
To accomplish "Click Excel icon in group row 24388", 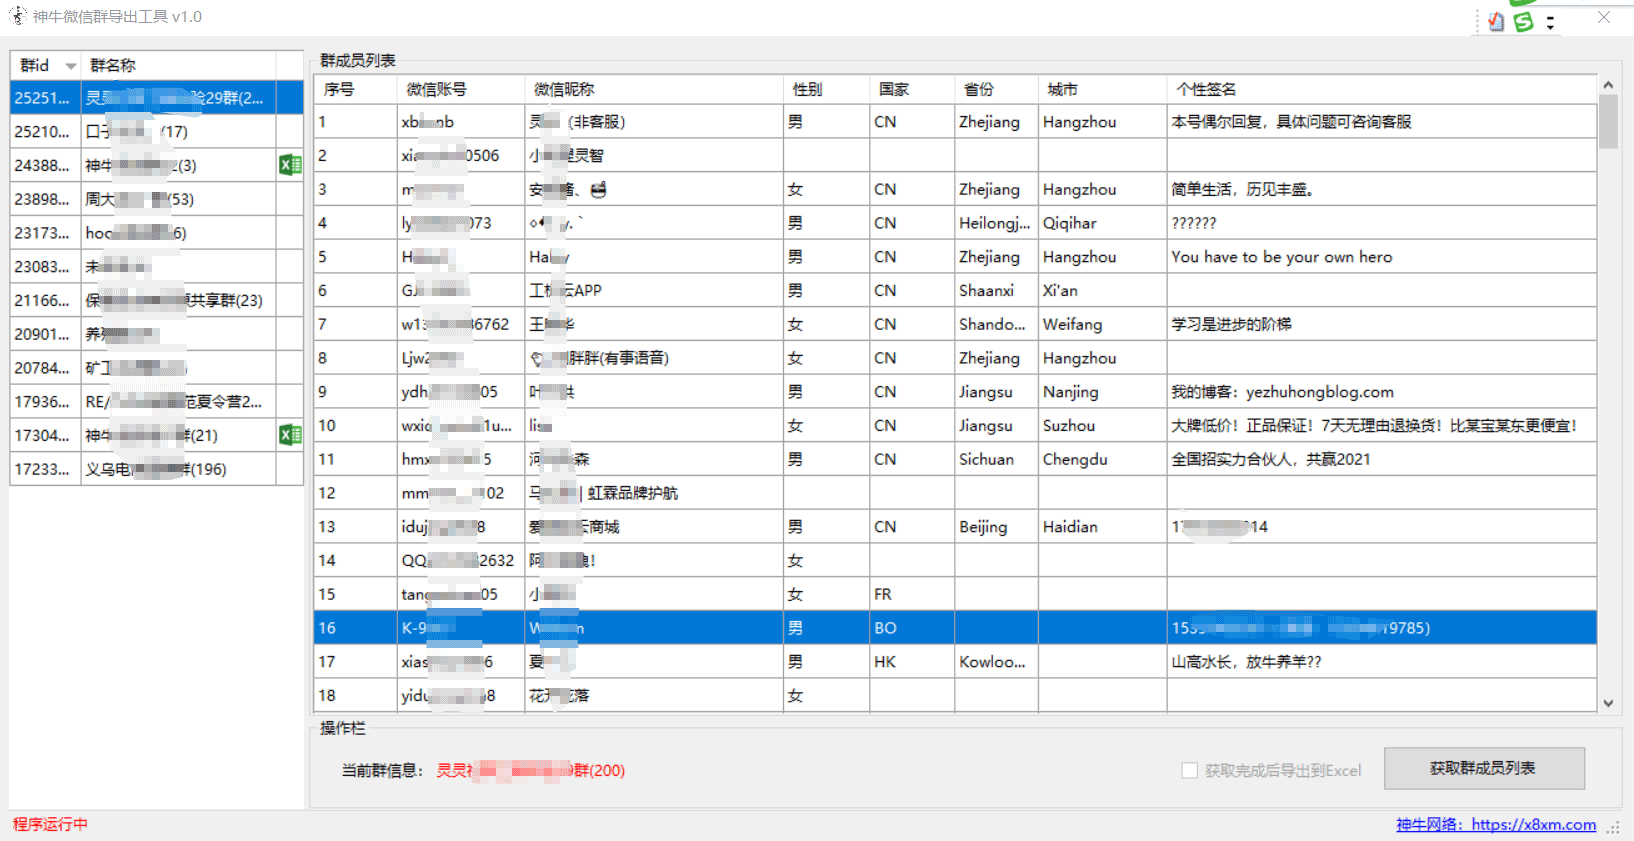I will [x=290, y=165].
